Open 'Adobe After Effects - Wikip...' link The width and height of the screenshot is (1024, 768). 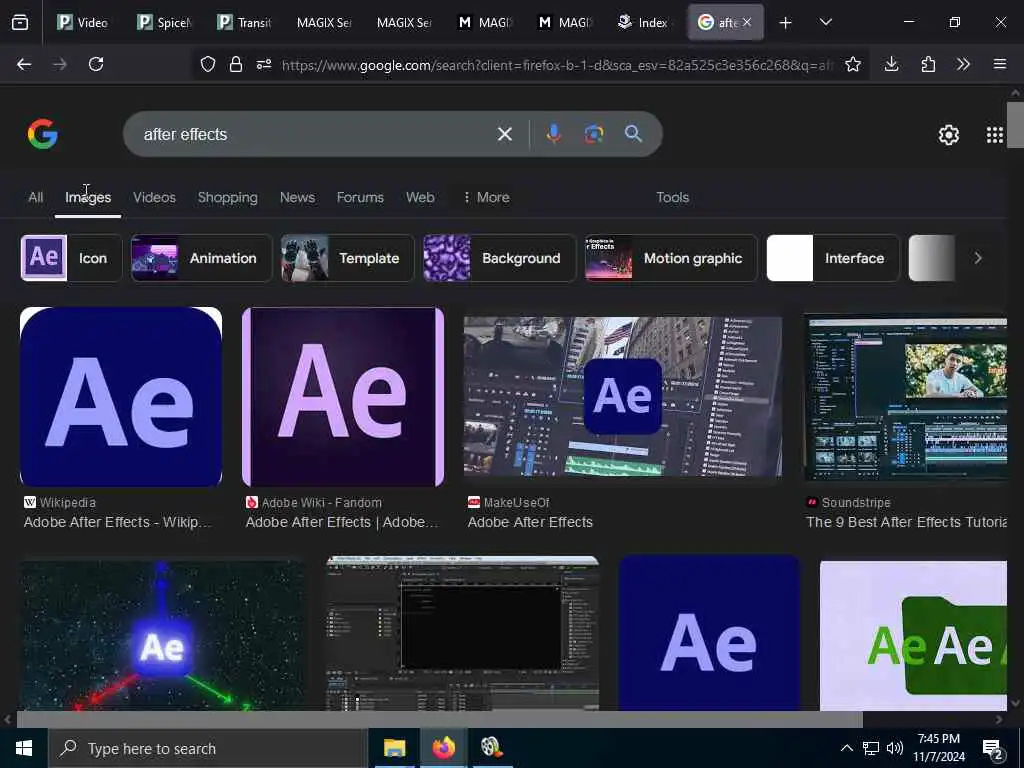(118, 522)
